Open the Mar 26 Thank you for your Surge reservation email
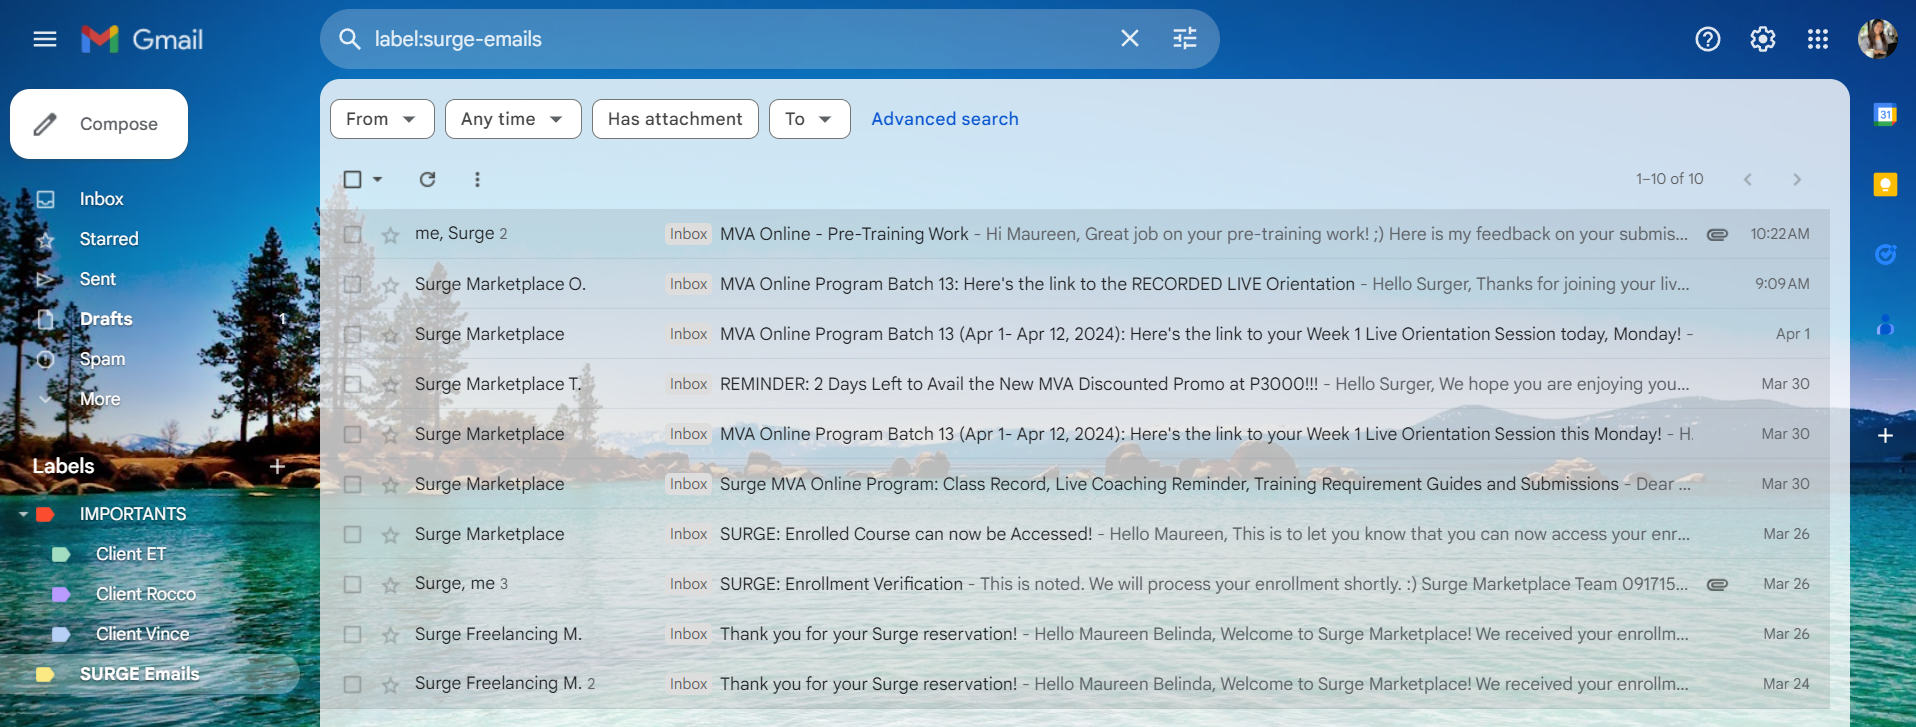 [1075, 634]
